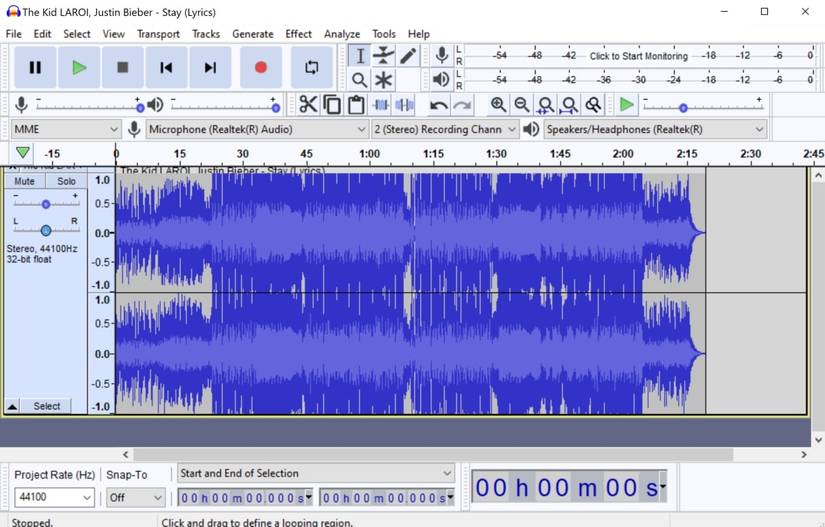The width and height of the screenshot is (825, 527).
Task: Click the timeline options green triangle
Action: (x=23, y=153)
